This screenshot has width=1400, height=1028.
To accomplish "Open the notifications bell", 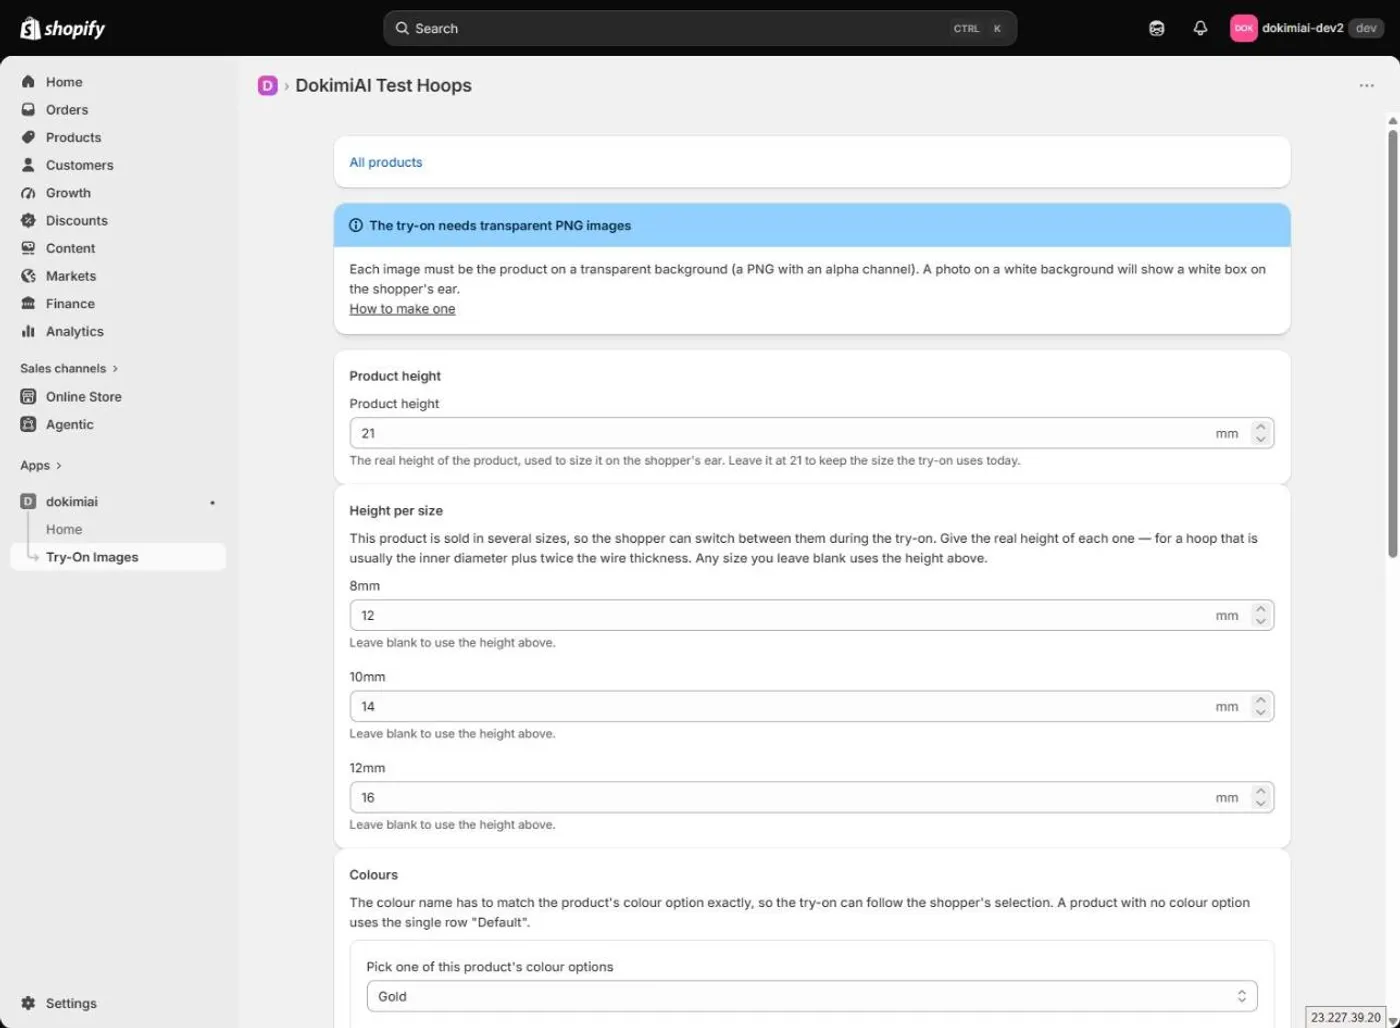I will [x=1200, y=28].
